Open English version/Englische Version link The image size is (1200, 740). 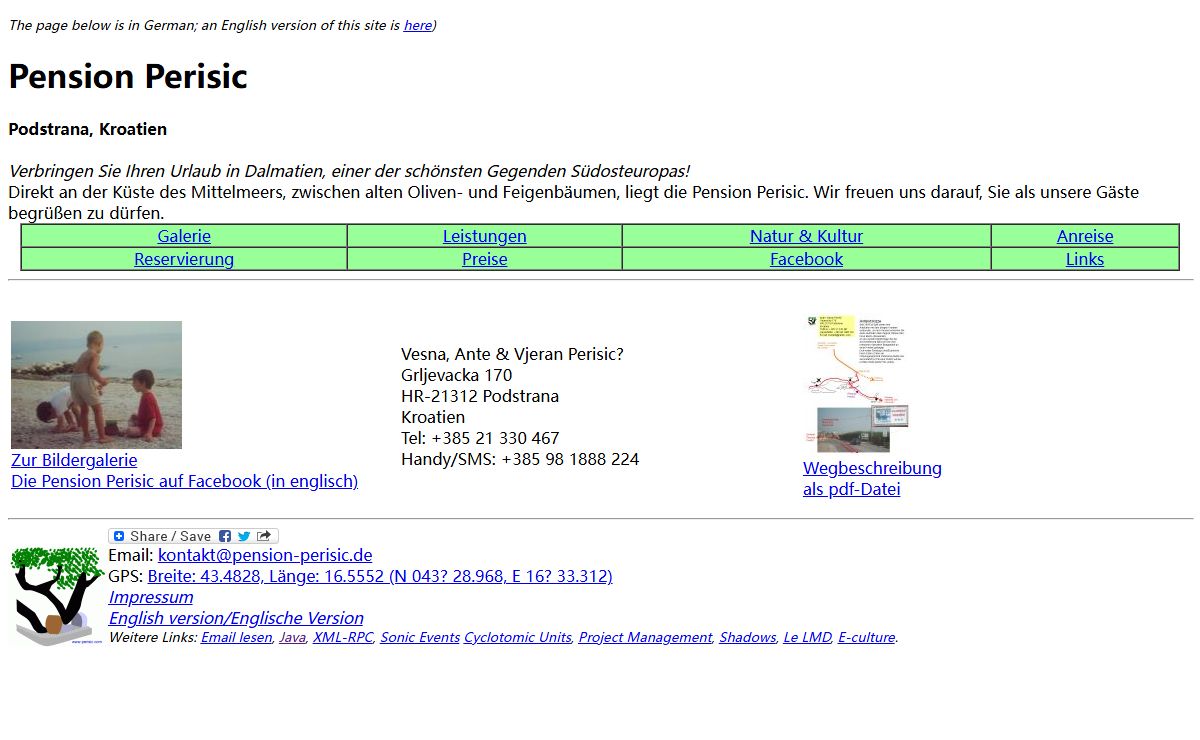tap(236, 618)
